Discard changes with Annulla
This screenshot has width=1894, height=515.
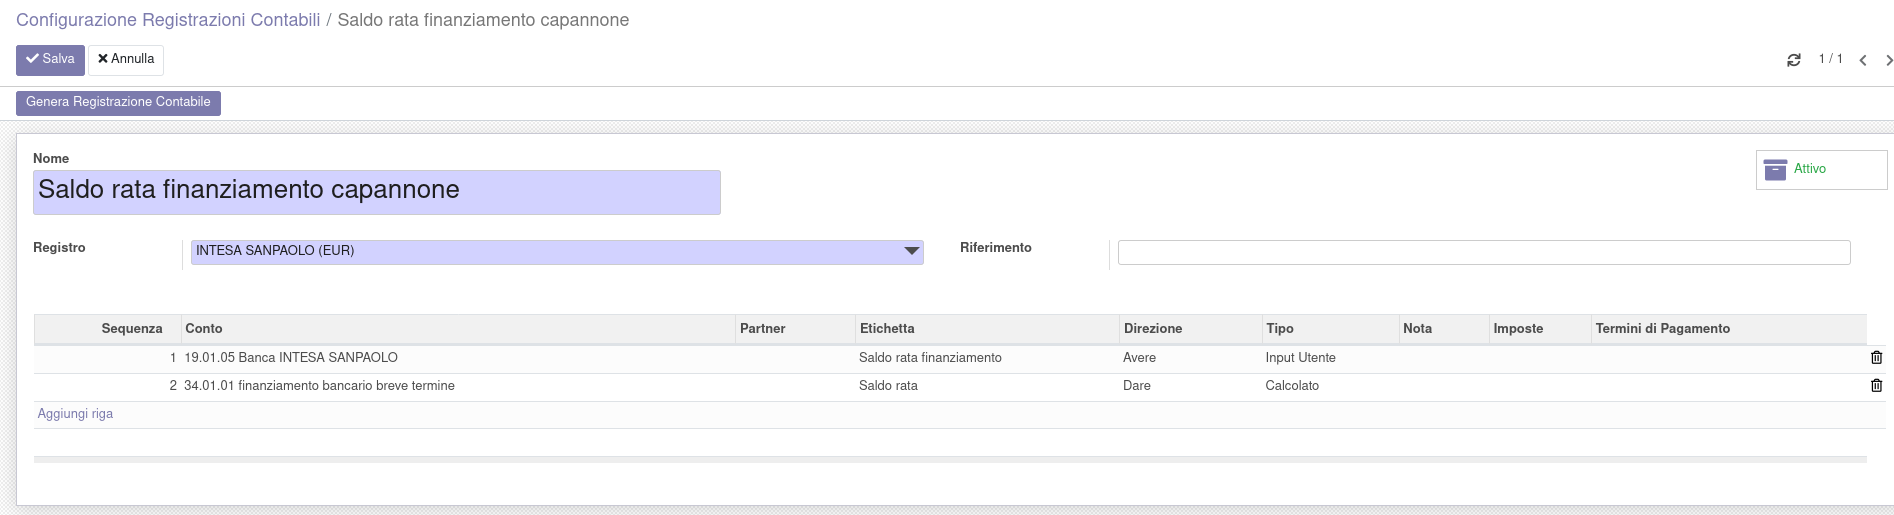[126, 60]
